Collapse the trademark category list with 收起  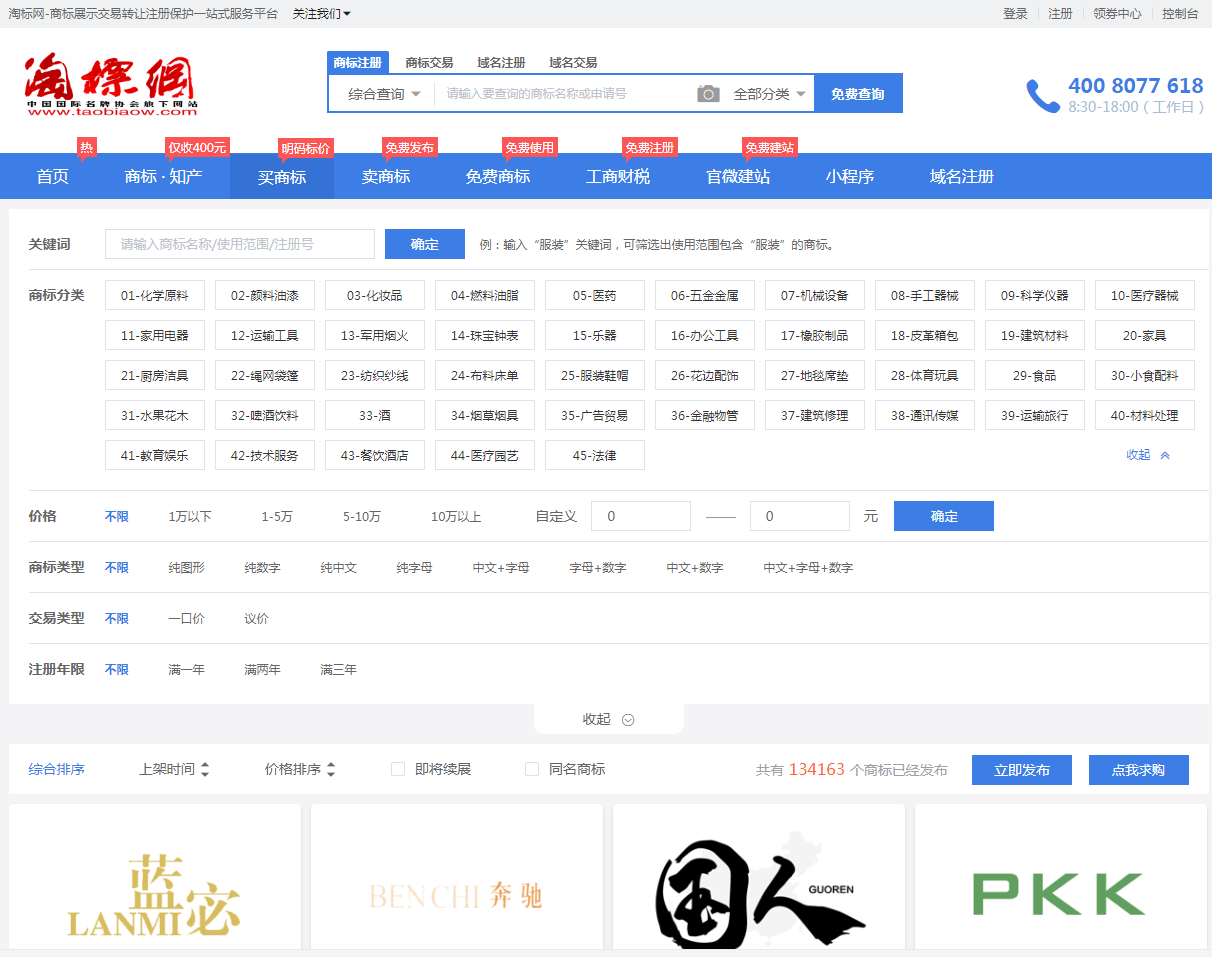click(1147, 455)
